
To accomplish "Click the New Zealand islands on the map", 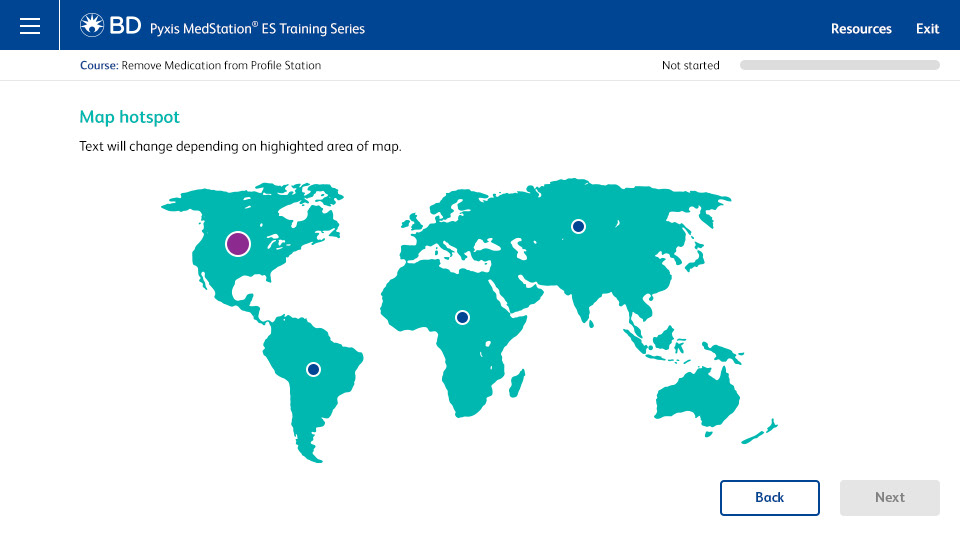I will coord(760,432).
